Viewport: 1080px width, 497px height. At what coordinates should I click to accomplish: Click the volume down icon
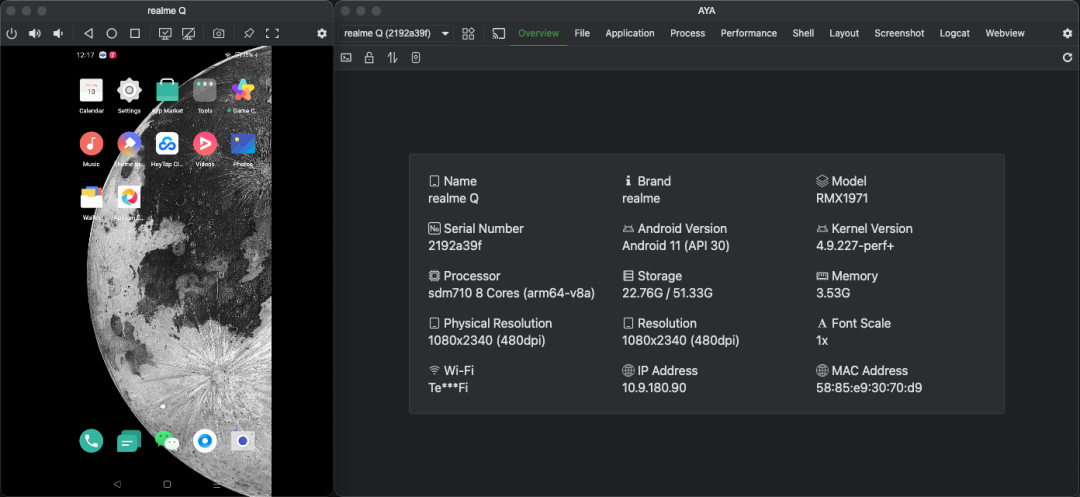[58, 33]
